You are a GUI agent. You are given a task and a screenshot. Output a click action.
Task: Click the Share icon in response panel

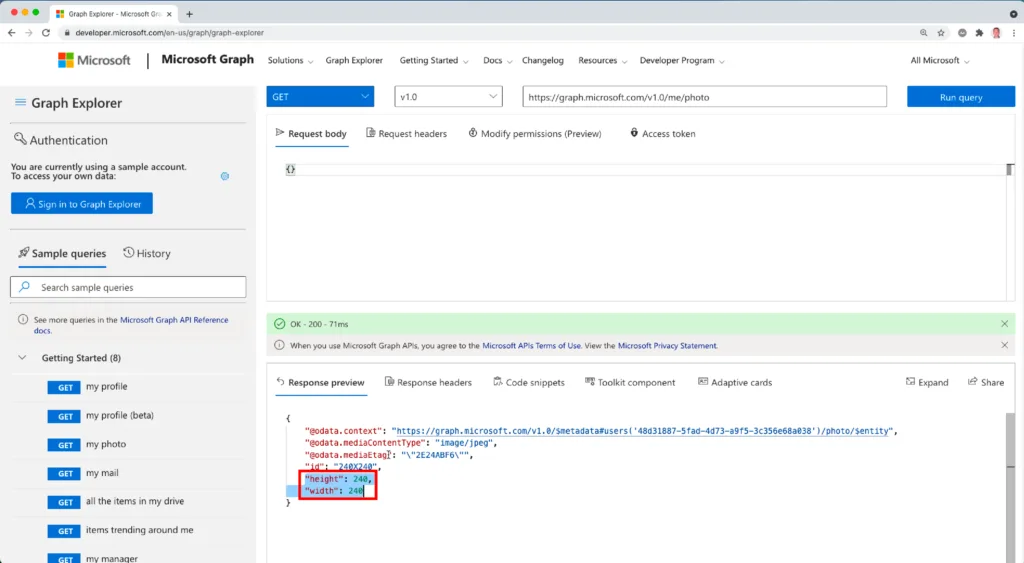click(x=985, y=382)
